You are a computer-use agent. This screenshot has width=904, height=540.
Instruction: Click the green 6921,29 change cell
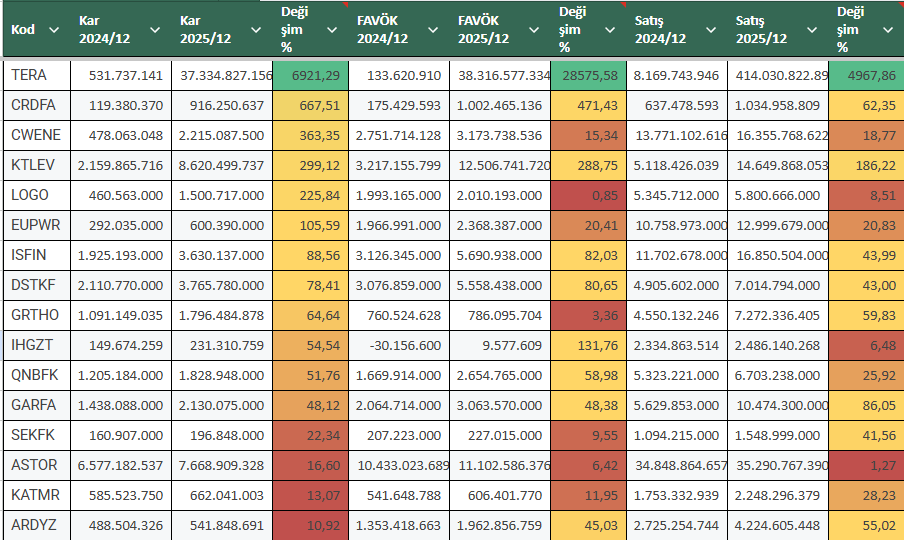pos(310,75)
